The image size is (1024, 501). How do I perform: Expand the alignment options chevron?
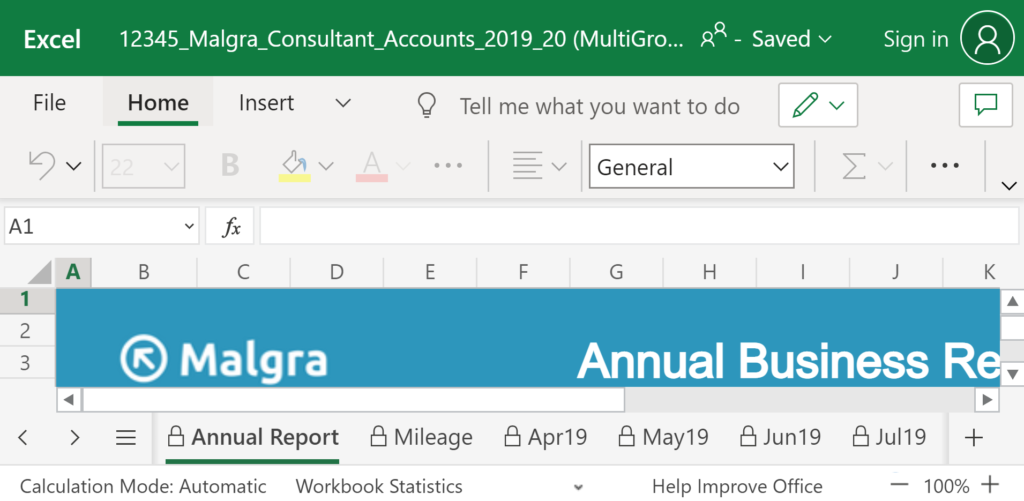pyautogui.click(x=559, y=167)
